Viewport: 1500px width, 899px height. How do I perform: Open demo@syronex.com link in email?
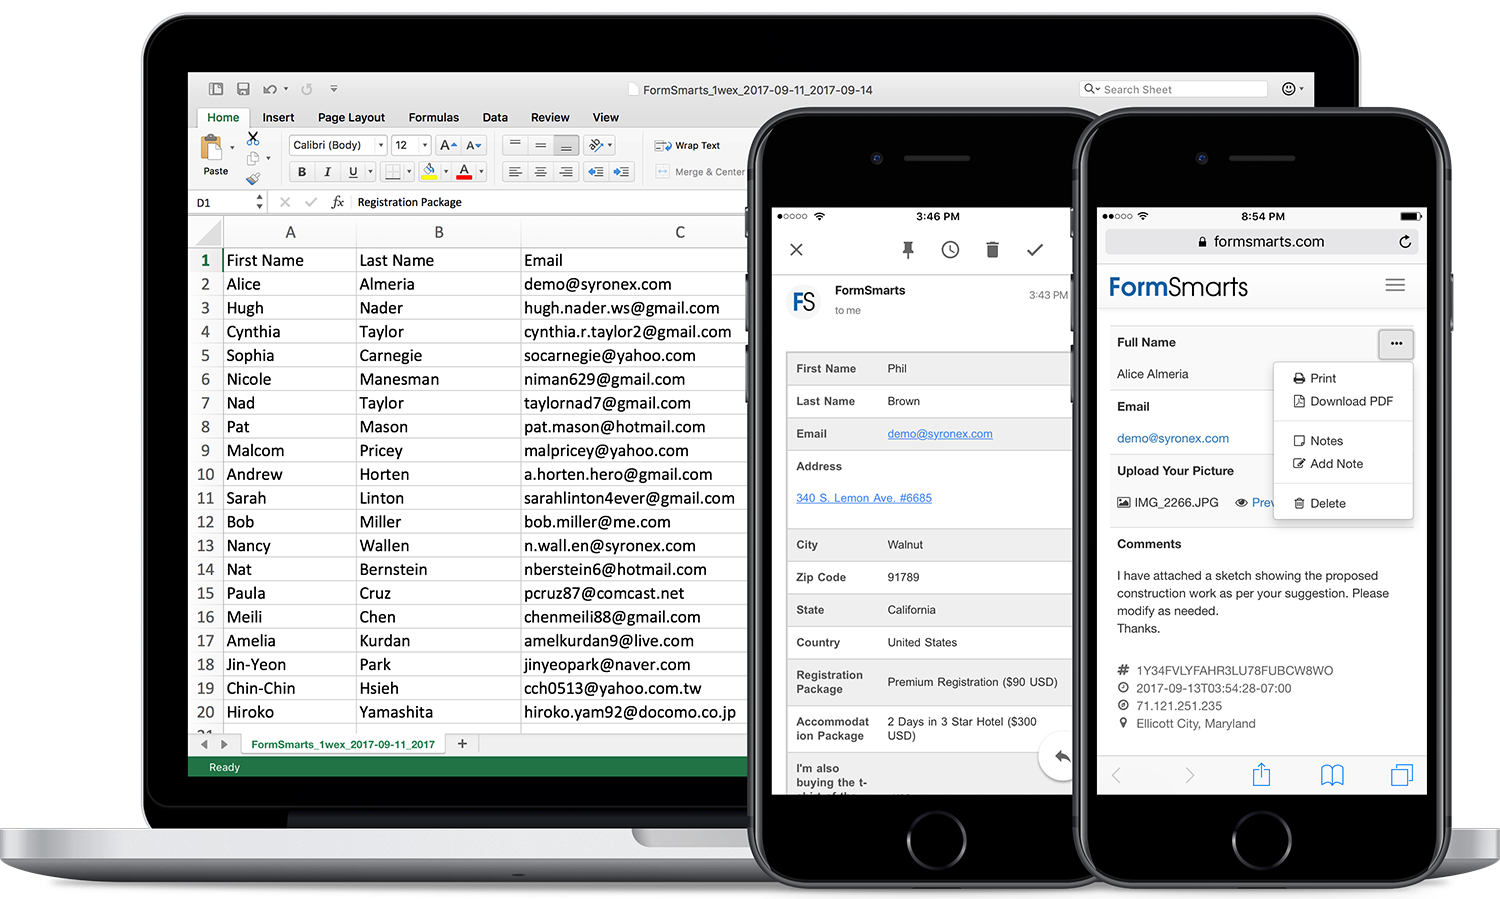[940, 434]
